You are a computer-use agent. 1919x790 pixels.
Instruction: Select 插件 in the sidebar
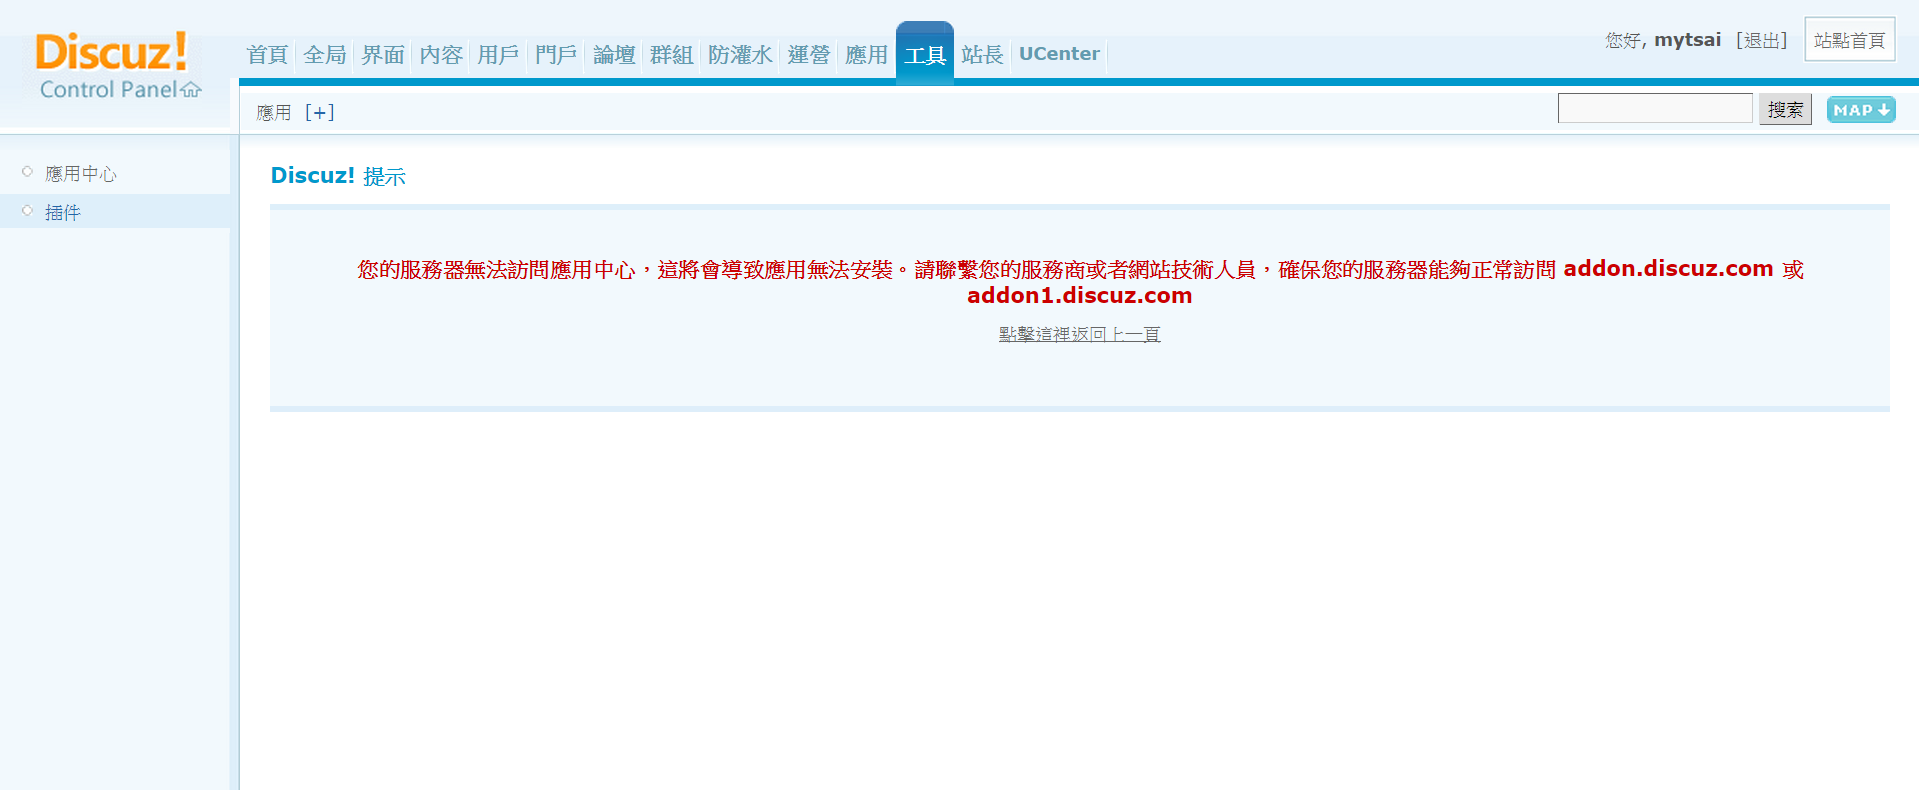pos(63,212)
